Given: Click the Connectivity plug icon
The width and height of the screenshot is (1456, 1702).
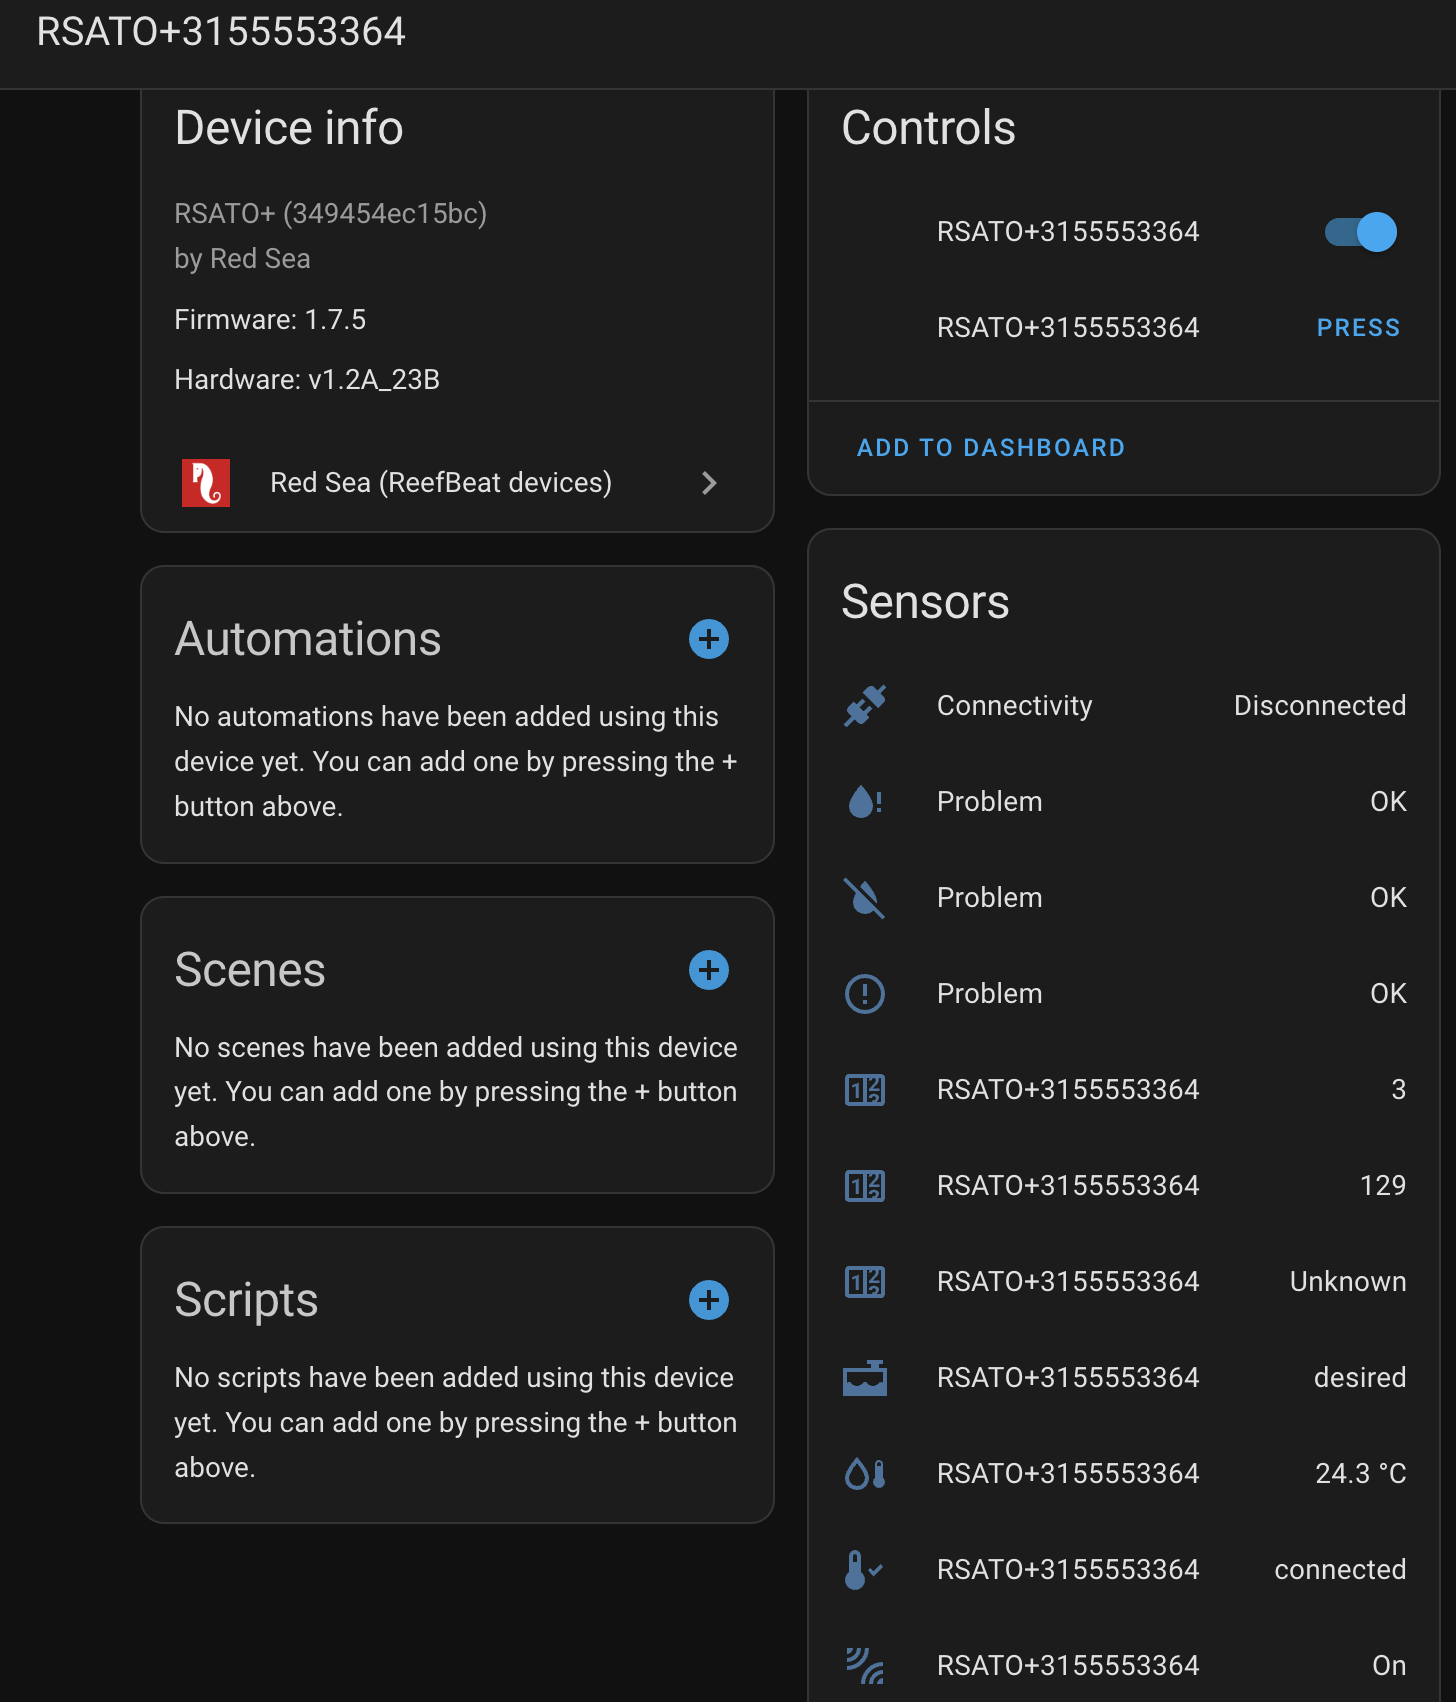Looking at the screenshot, I should pos(865,706).
